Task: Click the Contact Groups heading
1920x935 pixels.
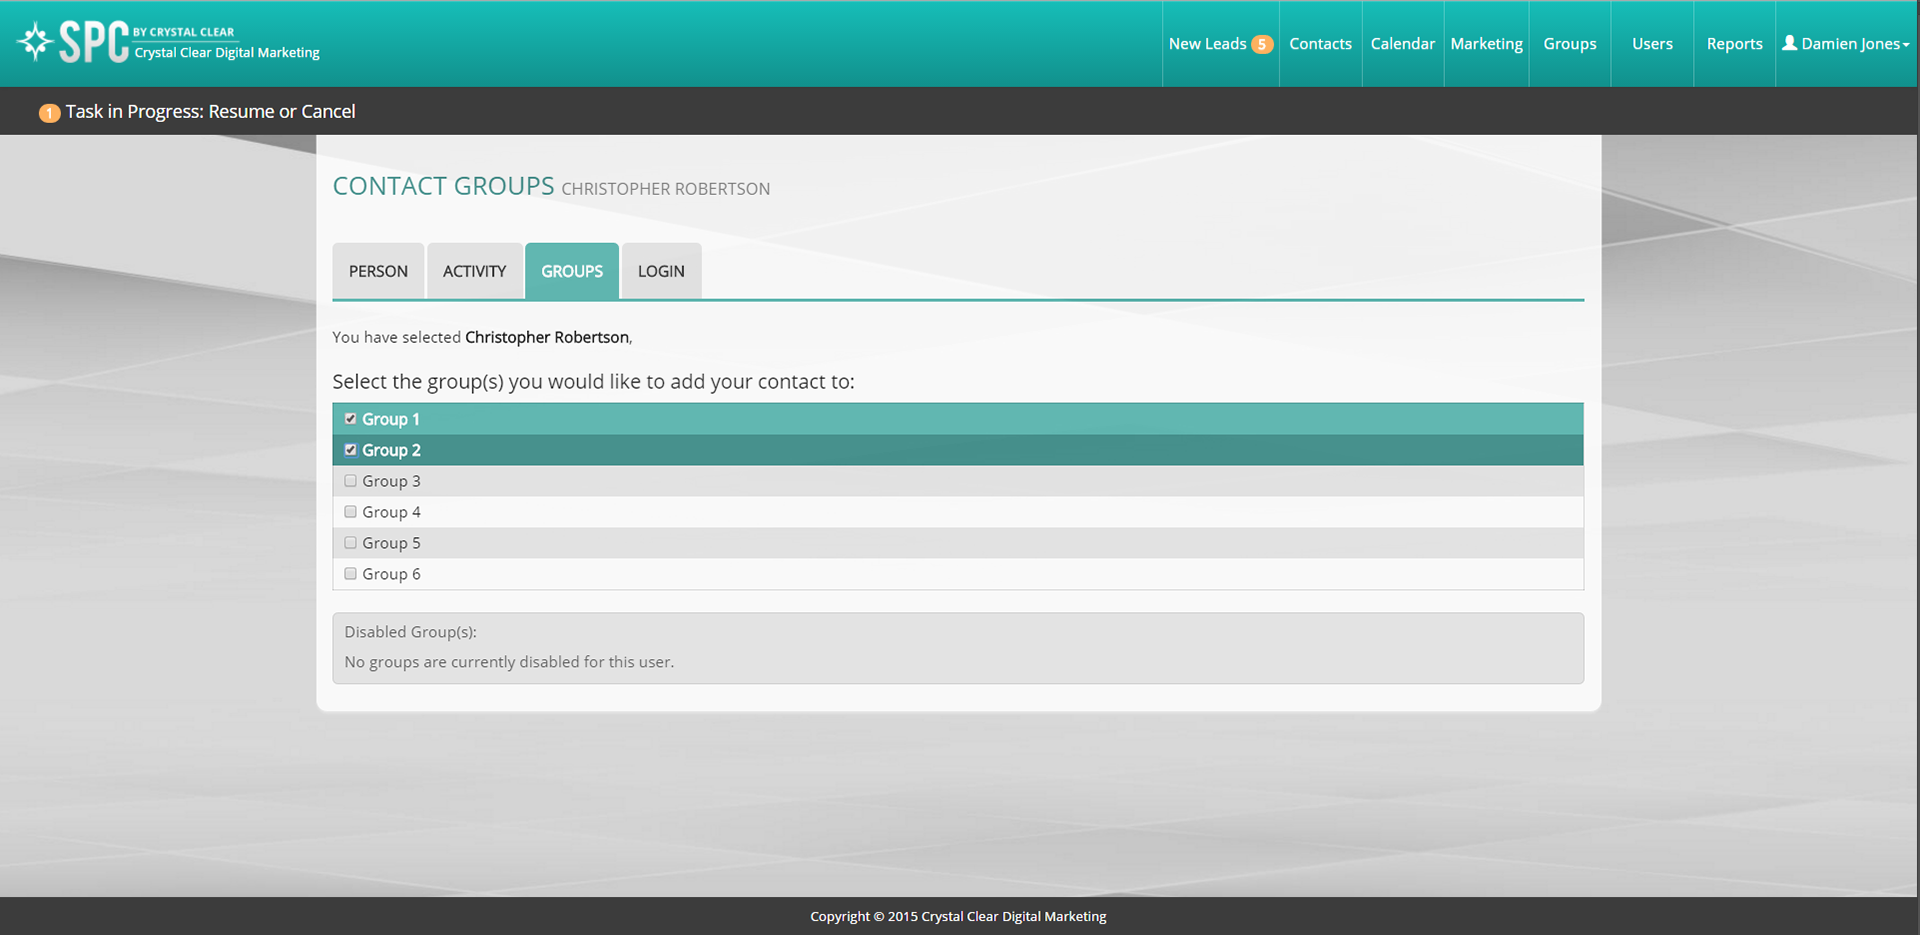Action: [443, 186]
